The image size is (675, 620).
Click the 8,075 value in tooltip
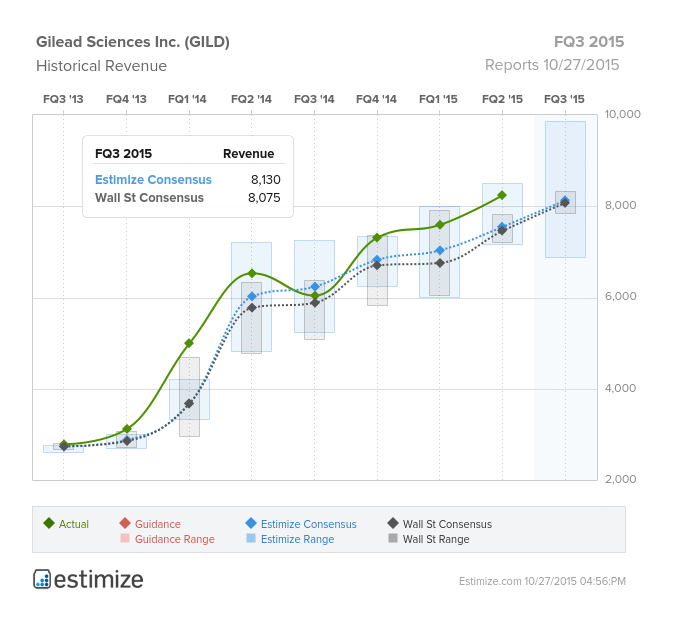pyautogui.click(x=264, y=198)
